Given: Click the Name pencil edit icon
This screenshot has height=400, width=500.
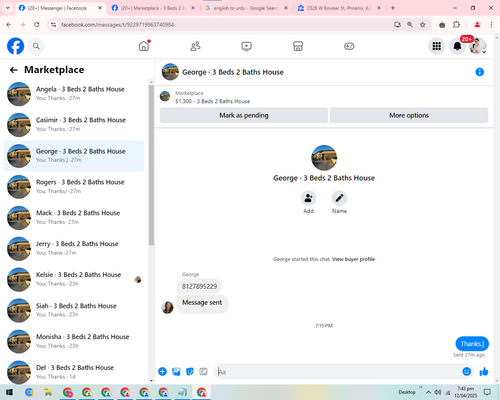Looking at the screenshot, I should click(339, 198).
